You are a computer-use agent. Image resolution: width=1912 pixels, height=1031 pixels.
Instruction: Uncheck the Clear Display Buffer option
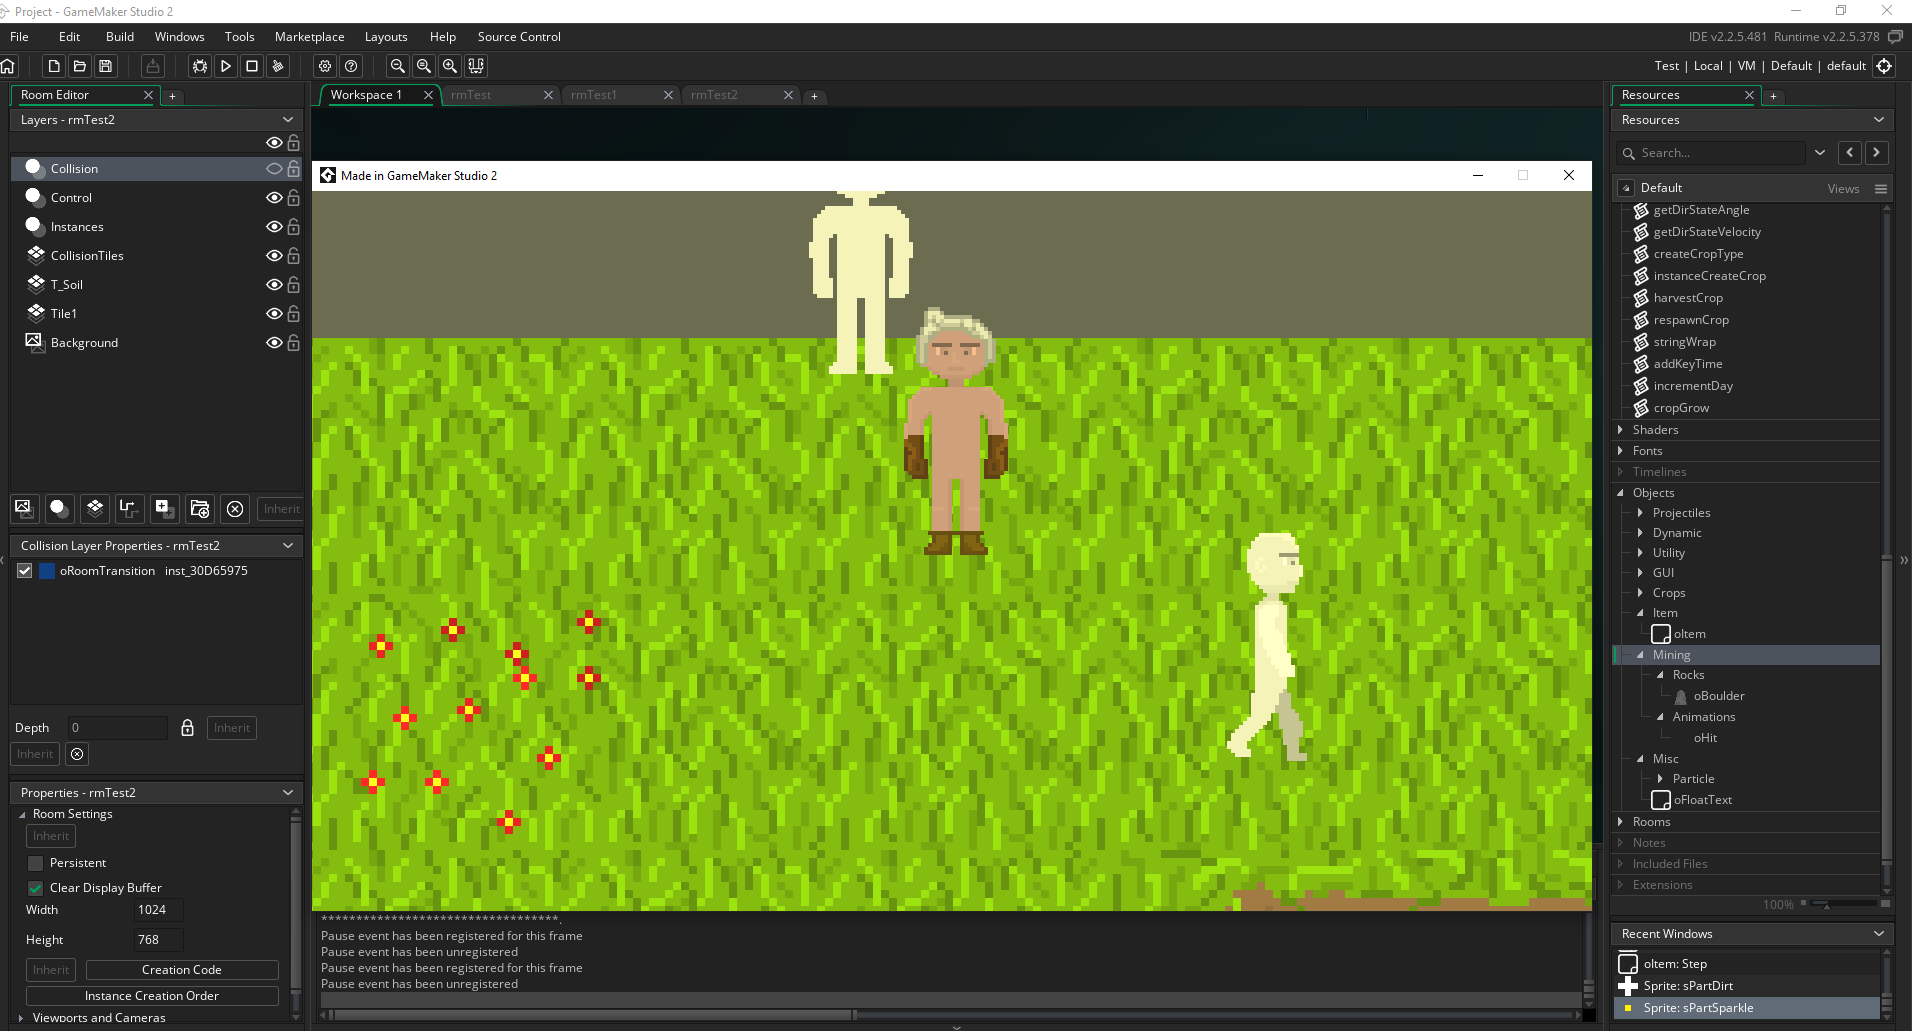click(35, 888)
